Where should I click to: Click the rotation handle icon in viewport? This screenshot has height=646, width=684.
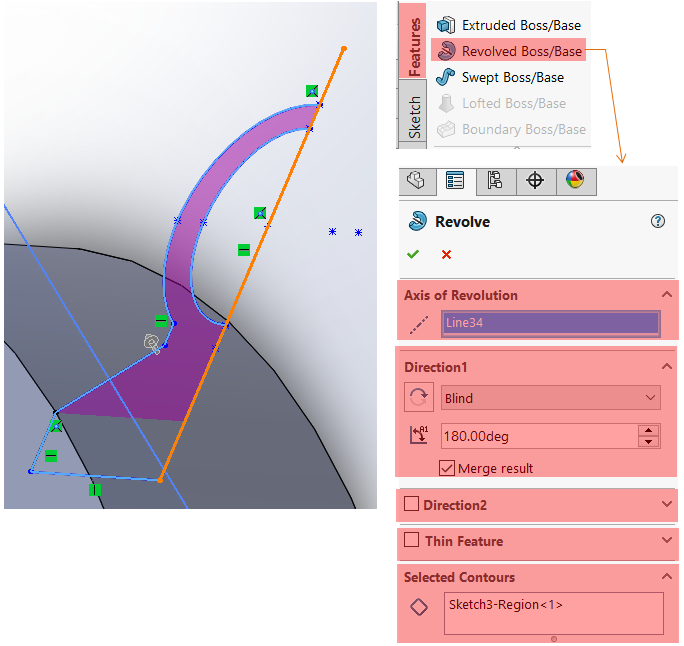[x=151, y=343]
